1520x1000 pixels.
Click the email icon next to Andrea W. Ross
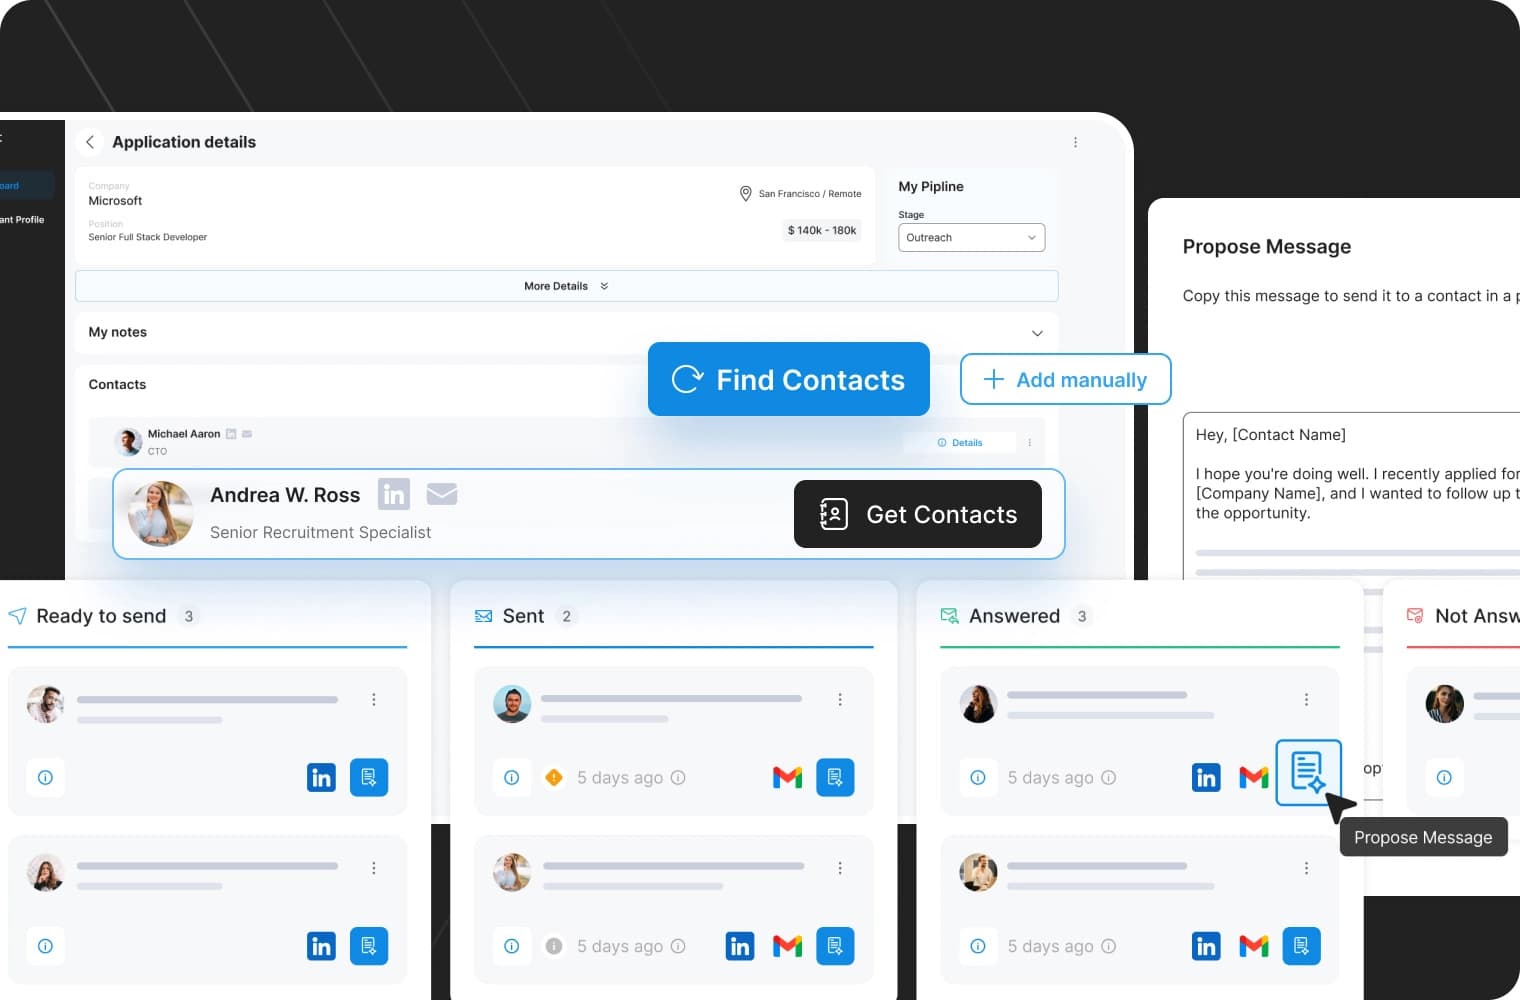[x=441, y=493]
